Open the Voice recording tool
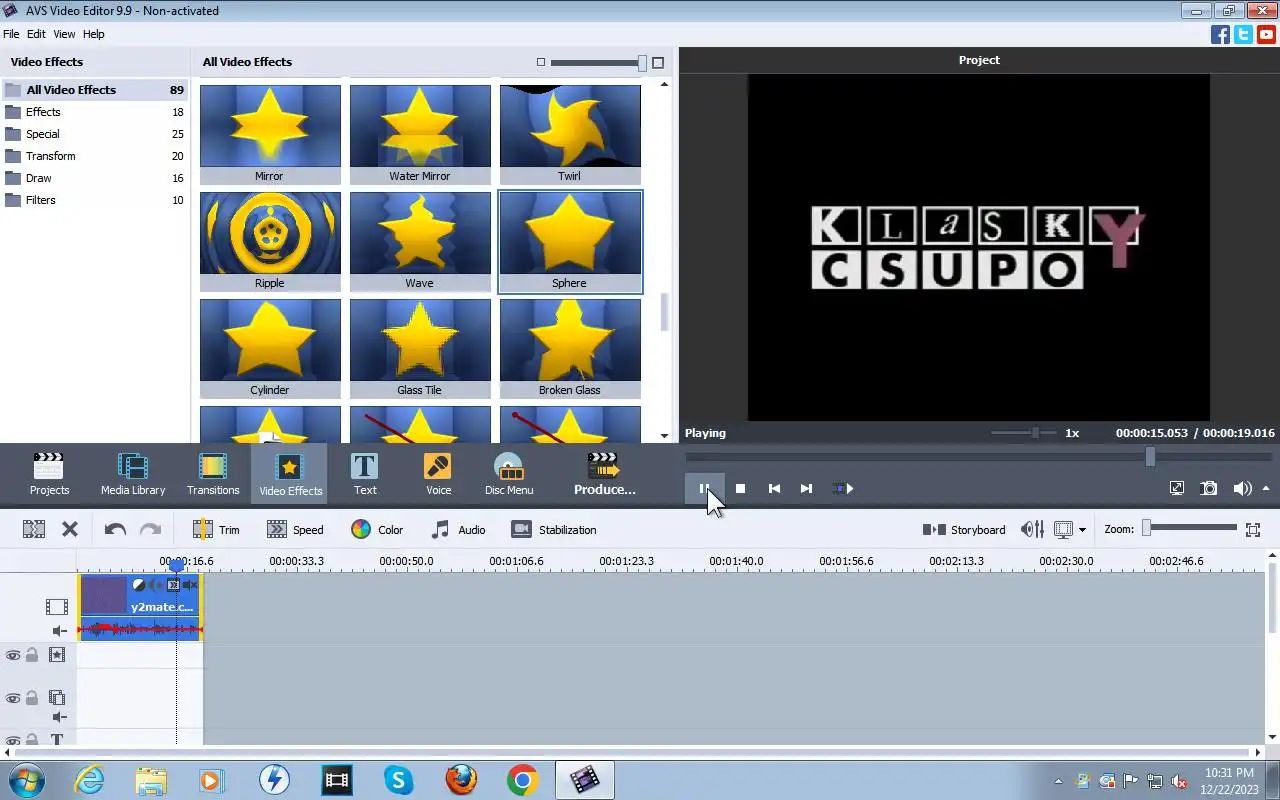The height and width of the screenshot is (800, 1280). (438, 474)
